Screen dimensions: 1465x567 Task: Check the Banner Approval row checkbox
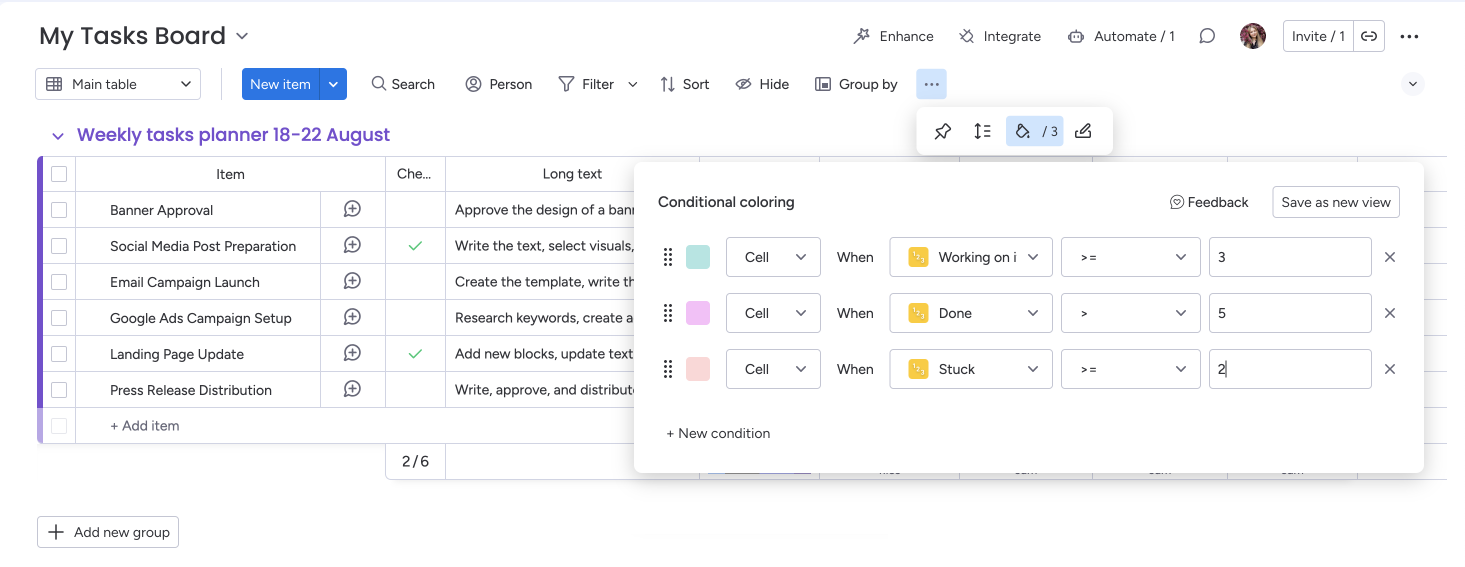point(59,210)
